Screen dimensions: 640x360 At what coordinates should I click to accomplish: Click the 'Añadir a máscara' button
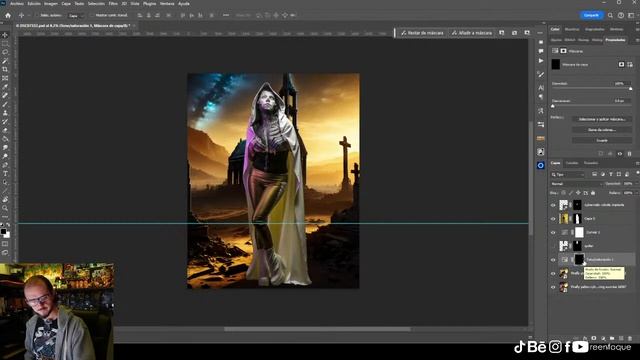click(472, 33)
